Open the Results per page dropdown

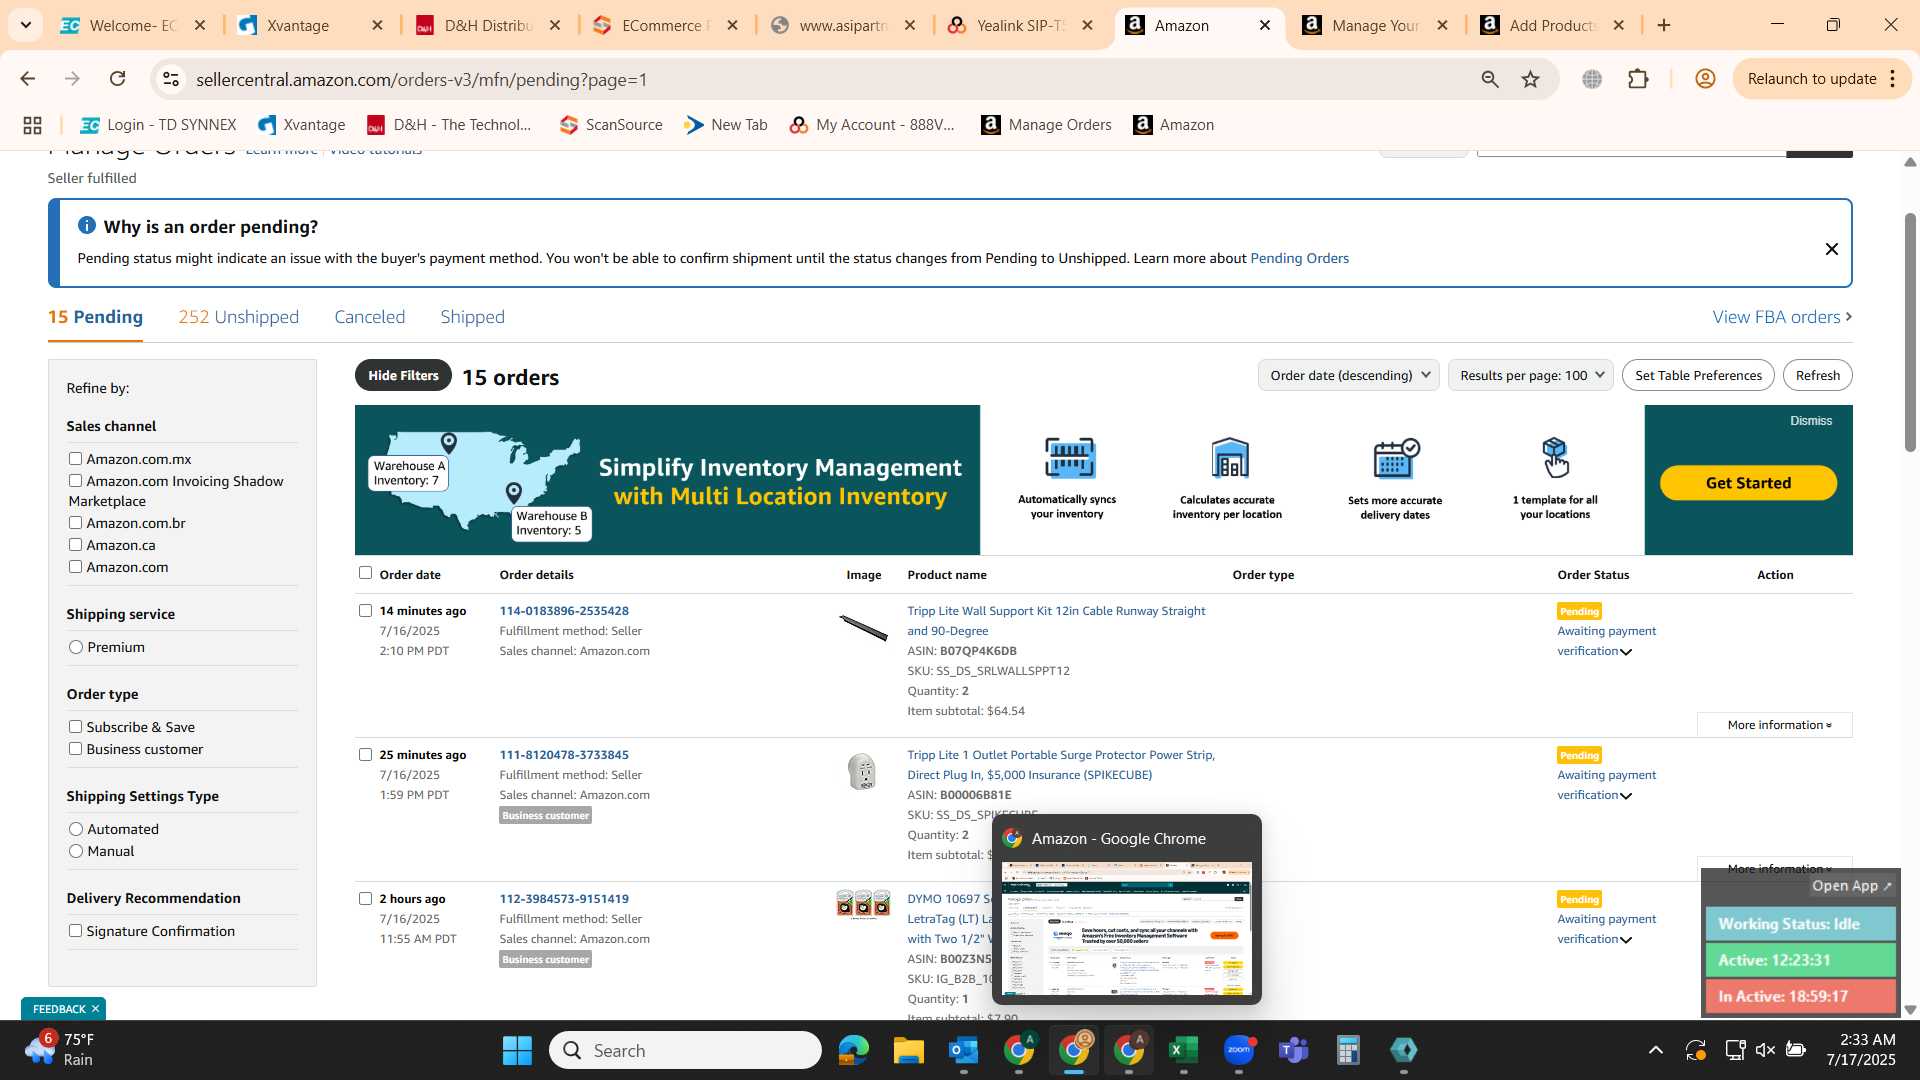point(1530,375)
